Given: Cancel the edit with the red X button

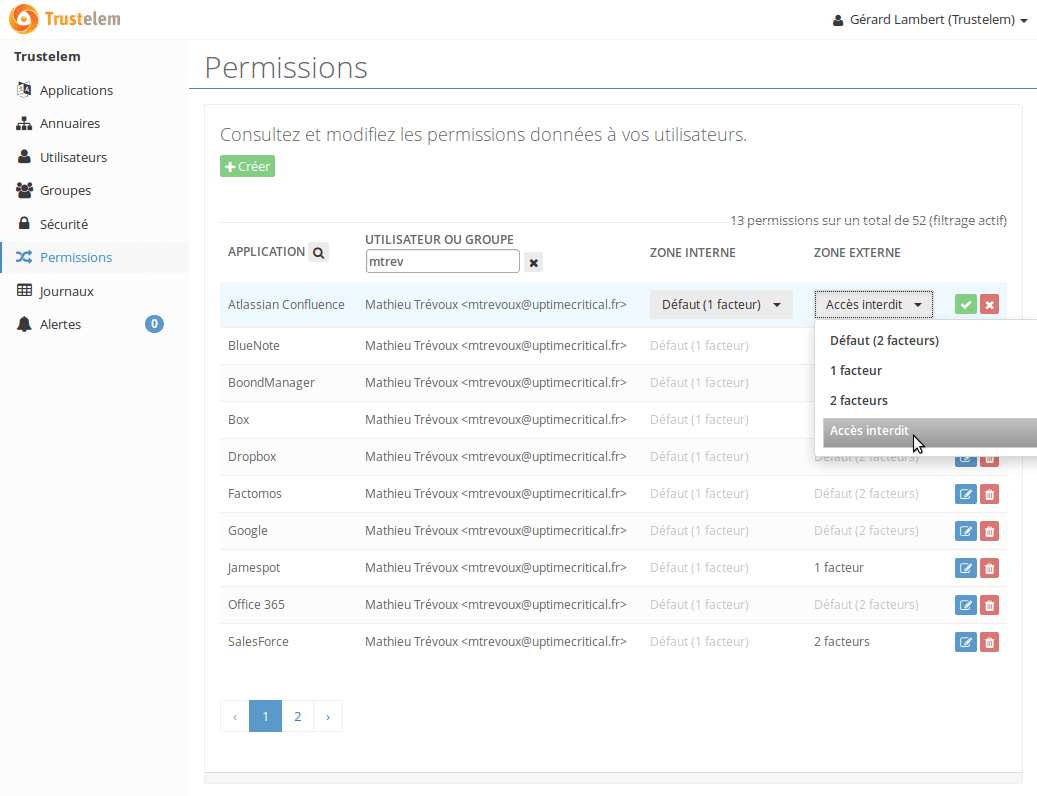Looking at the screenshot, I should pos(989,305).
